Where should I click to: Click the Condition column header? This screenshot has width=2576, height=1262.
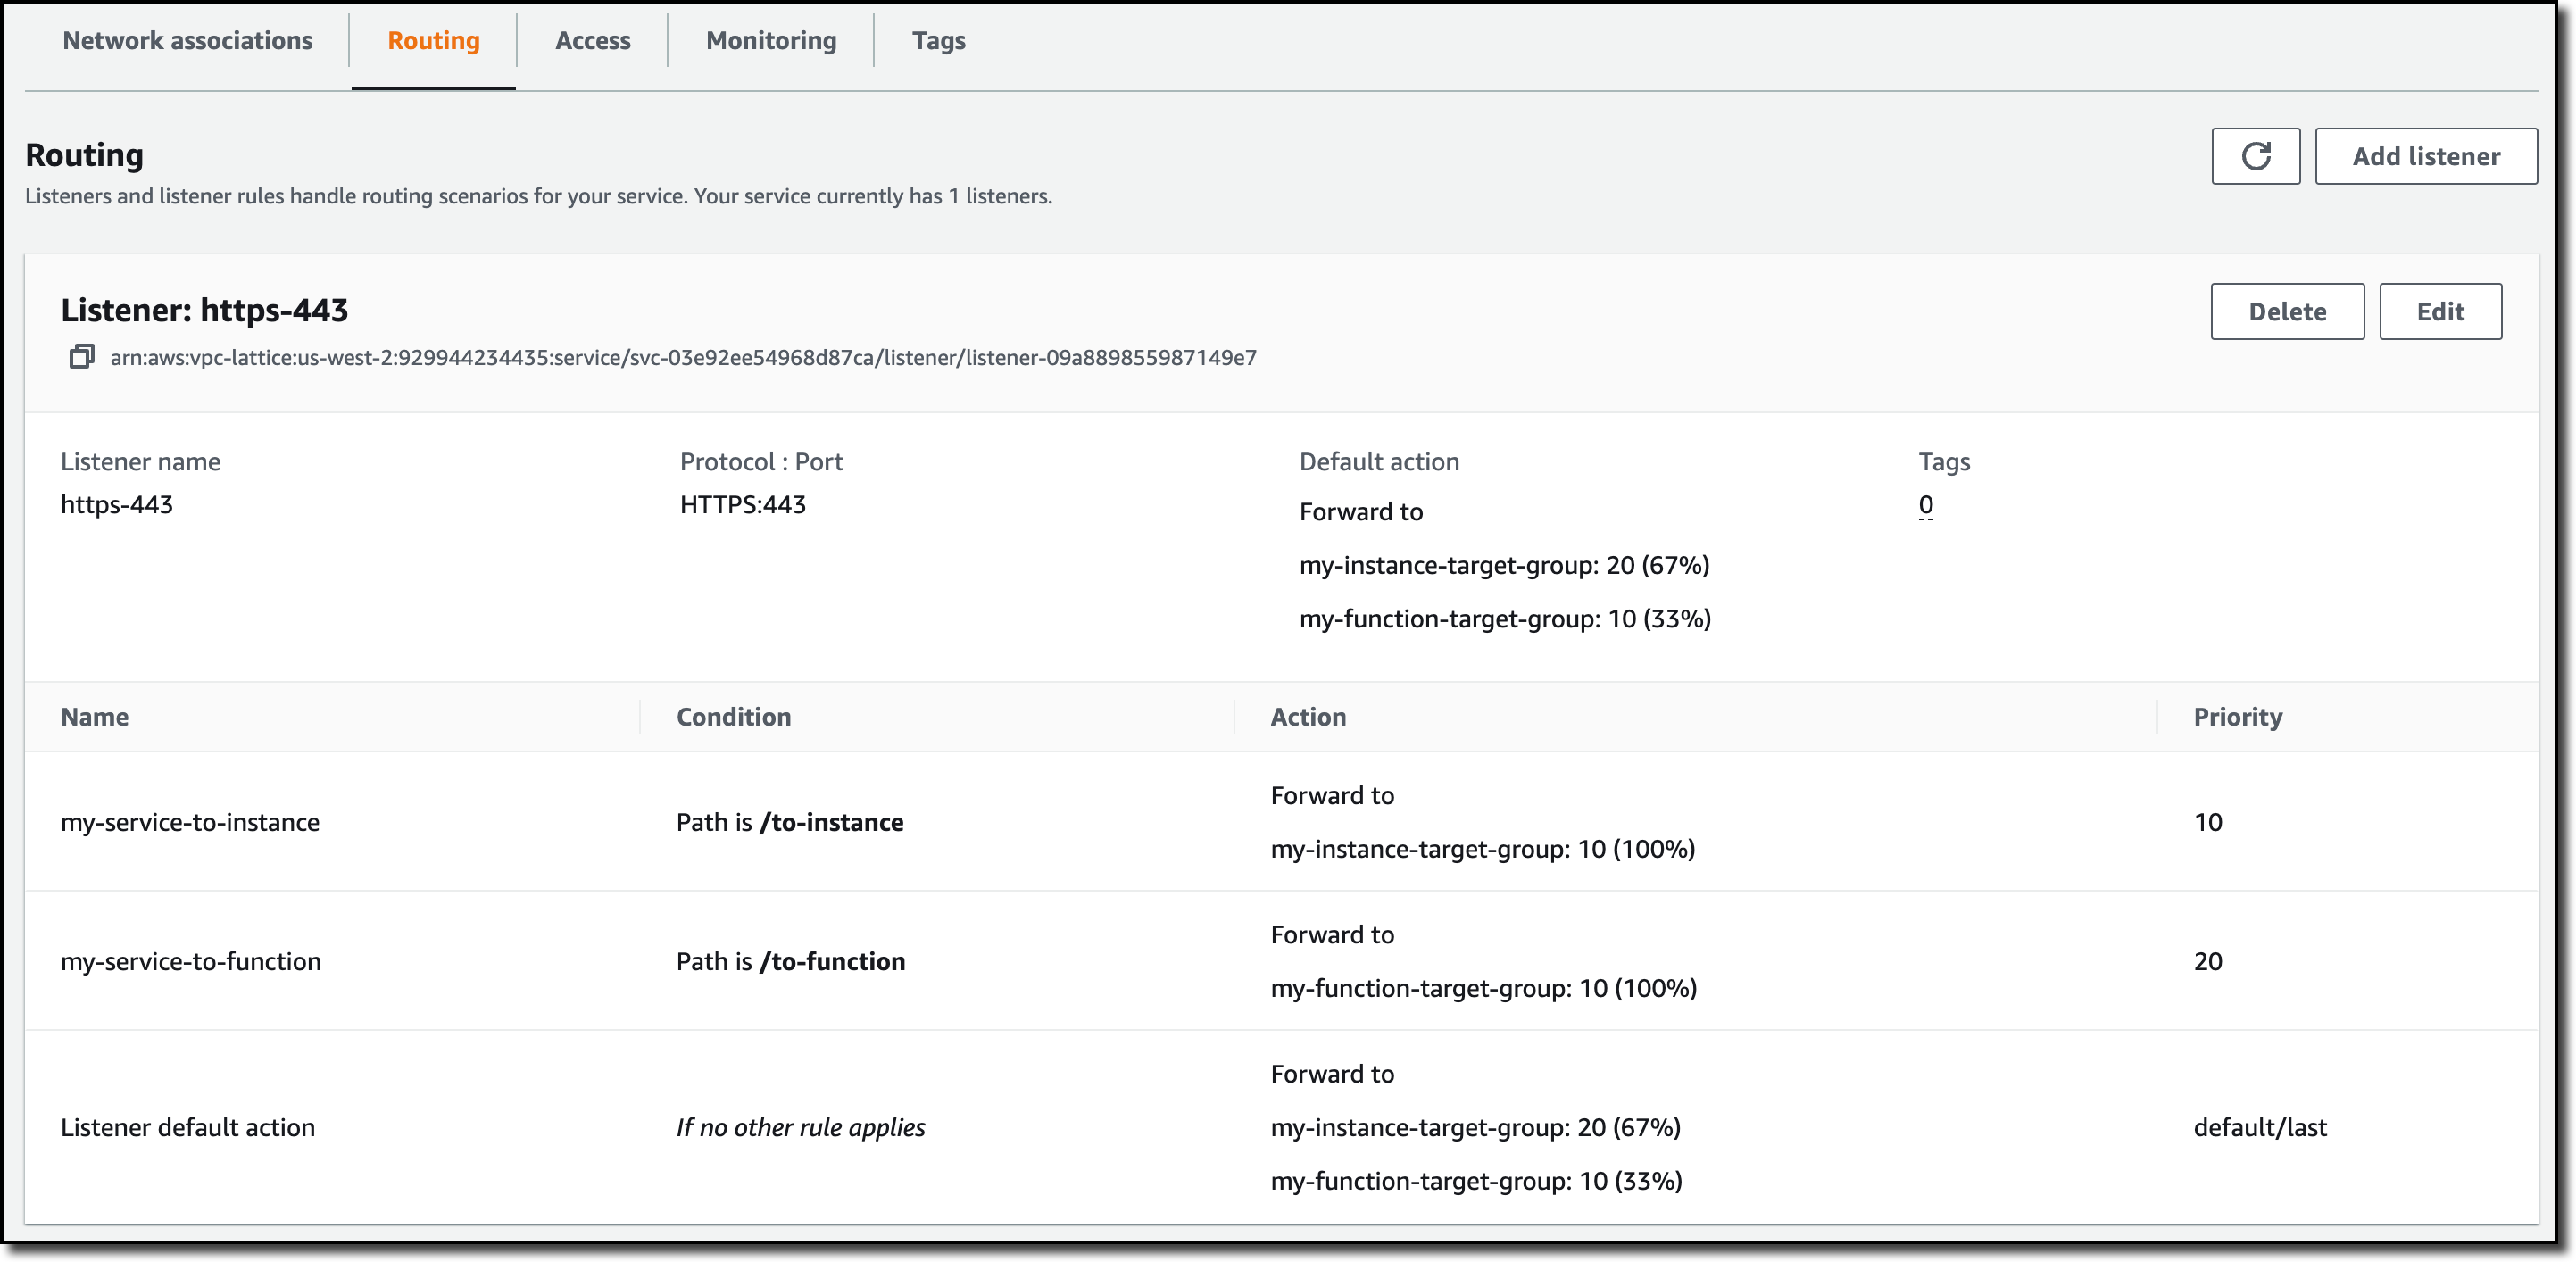click(x=733, y=717)
